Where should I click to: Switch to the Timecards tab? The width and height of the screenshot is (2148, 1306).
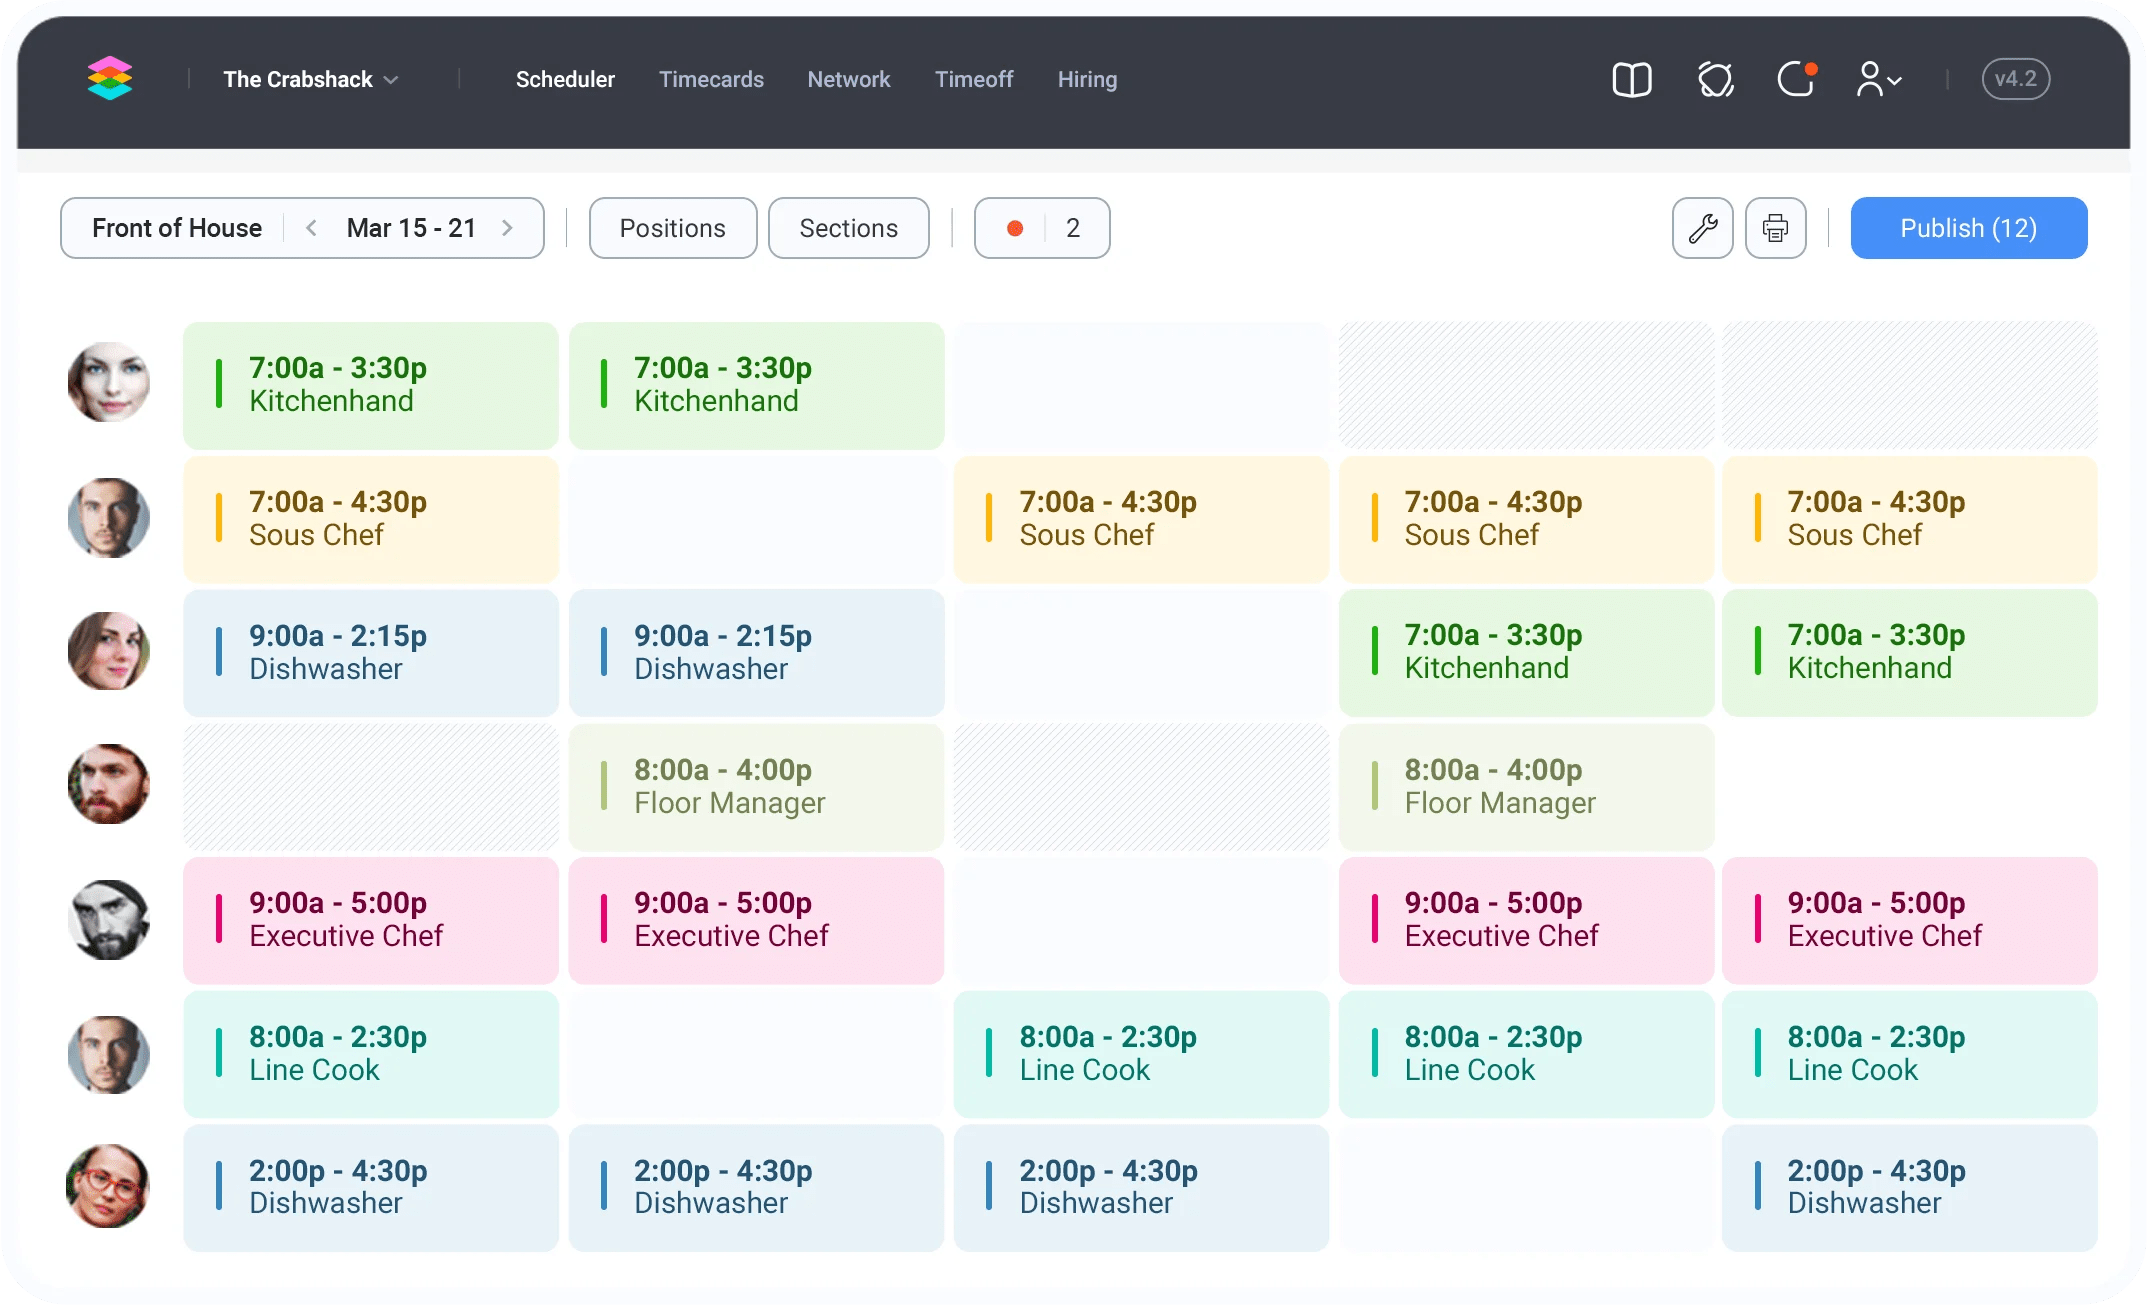tap(711, 79)
